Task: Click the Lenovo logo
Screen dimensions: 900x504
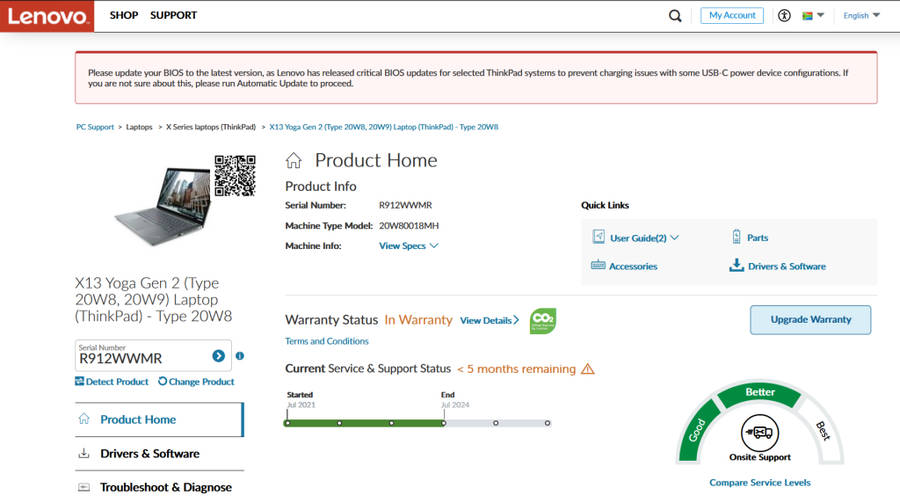Action: [47, 16]
